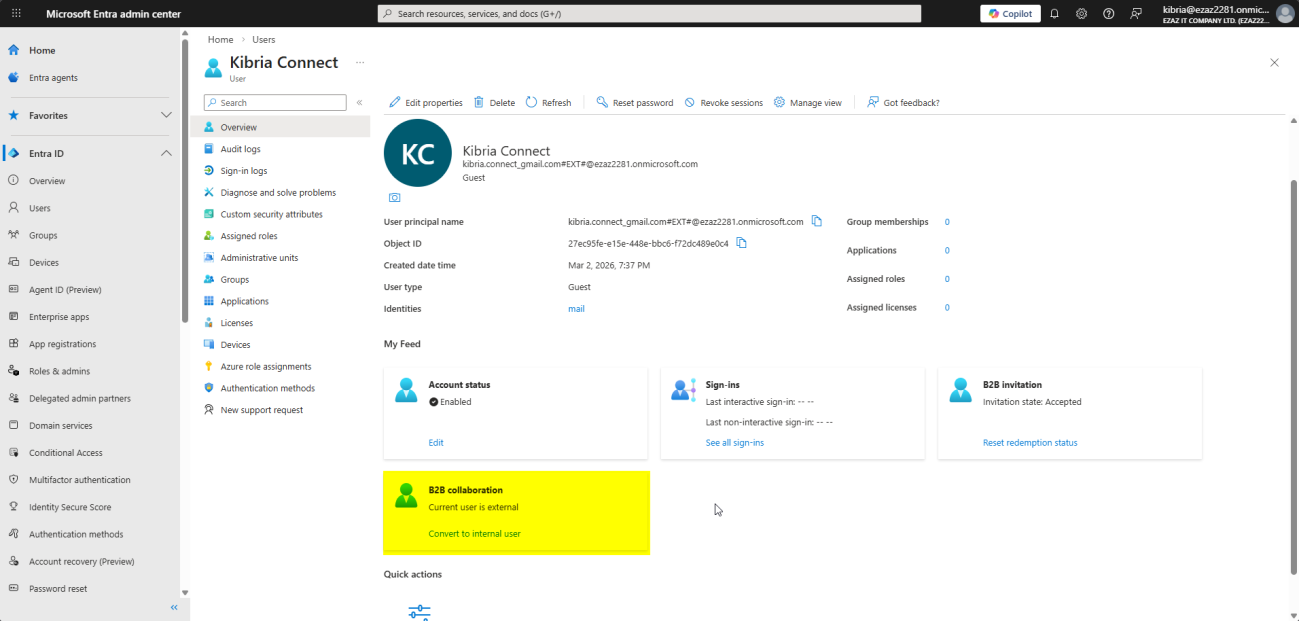Click the mail identities link
1299x621 pixels.
pos(576,309)
